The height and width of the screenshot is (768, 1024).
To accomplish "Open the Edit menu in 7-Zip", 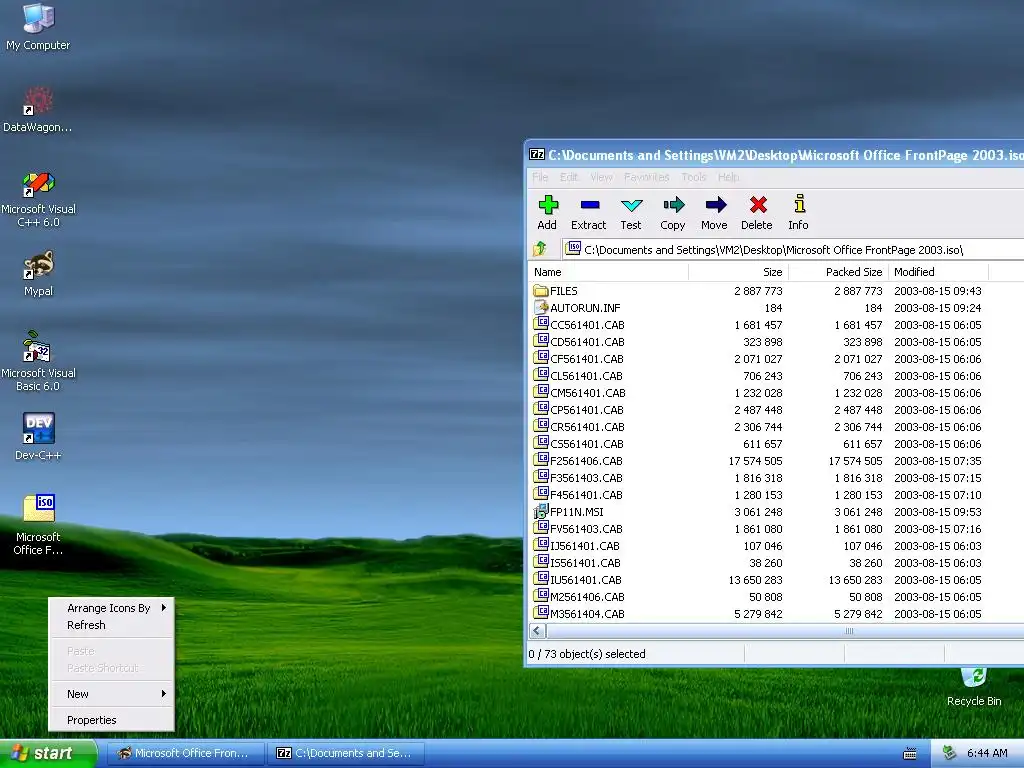I will point(569,177).
